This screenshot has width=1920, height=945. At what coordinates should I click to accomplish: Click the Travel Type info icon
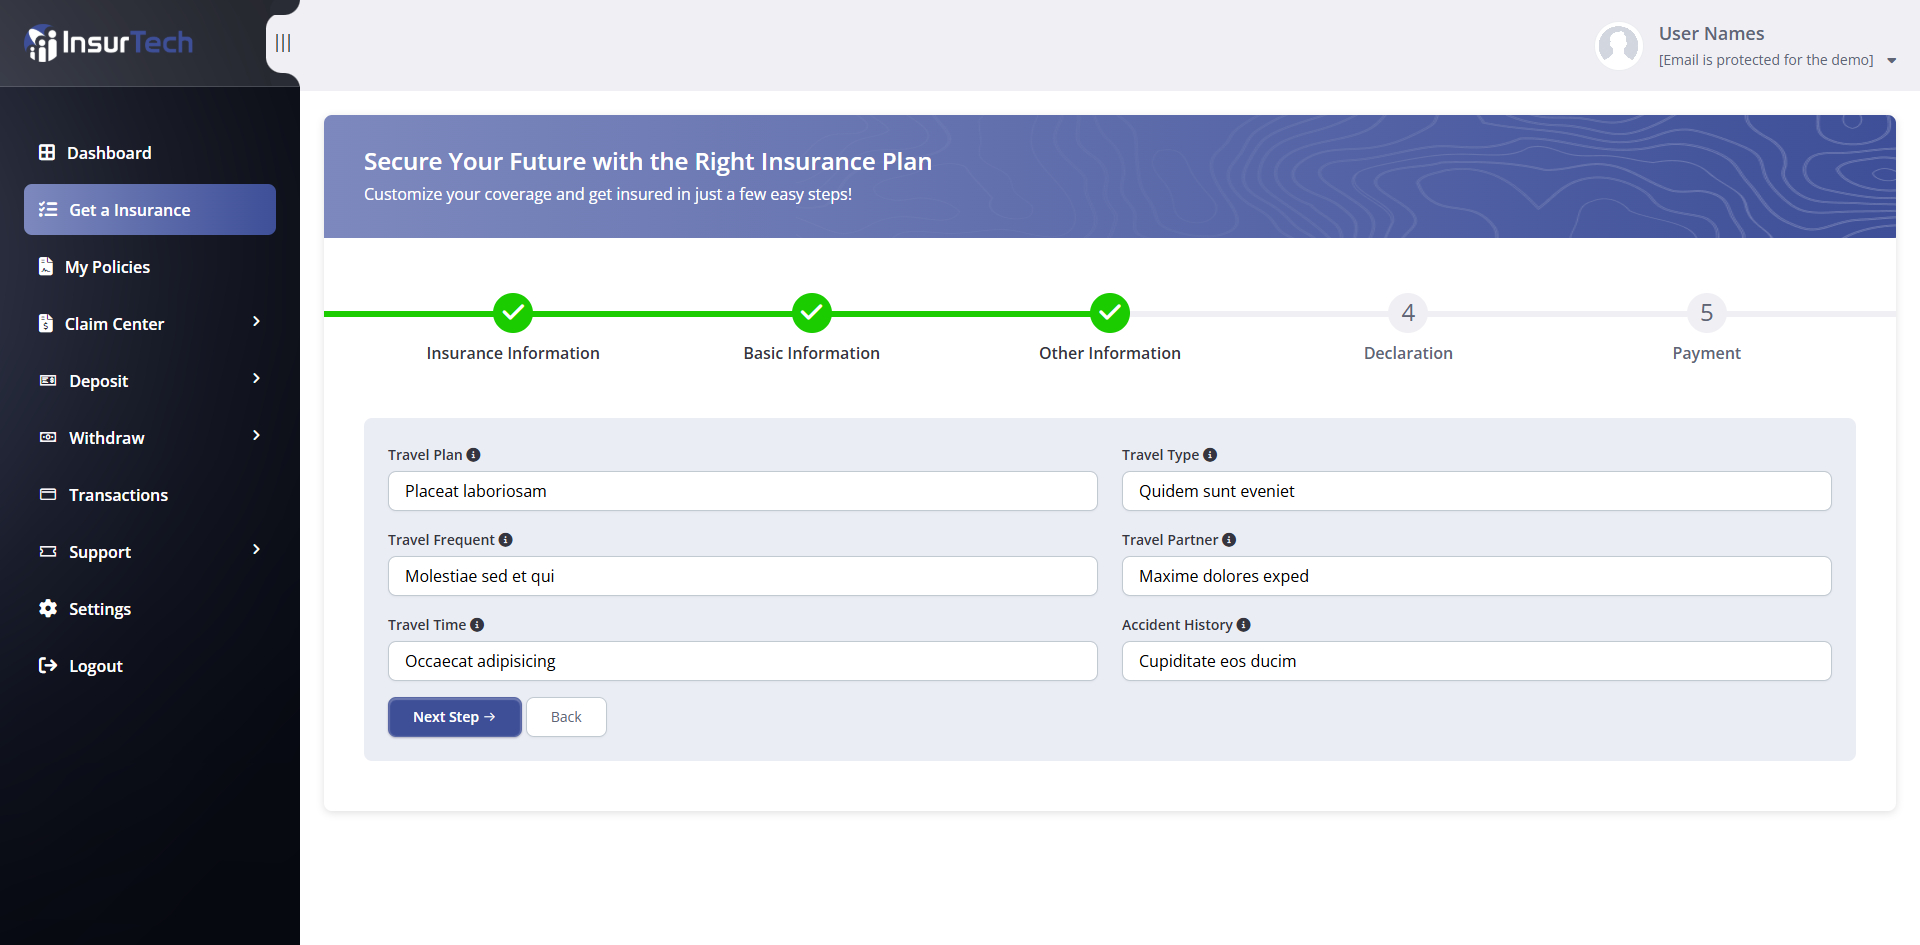[x=1210, y=455]
